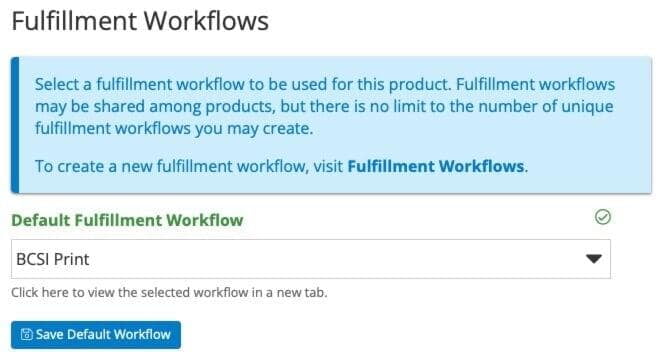The height and width of the screenshot is (360, 663).
Task: Click 'Select a fulfillment workflow' opening line
Action: coord(325,84)
